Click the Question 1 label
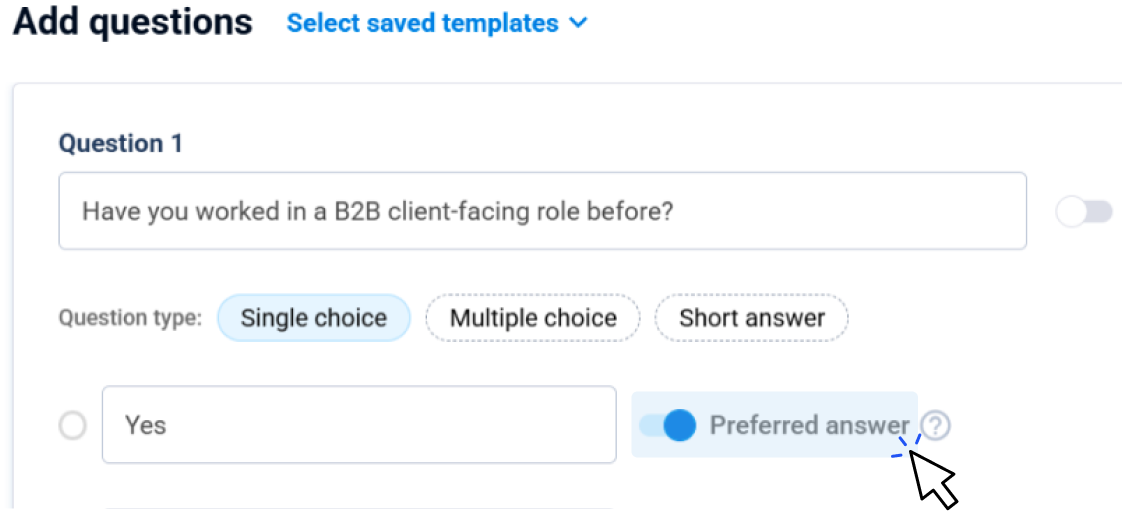Viewport: 1122px width, 511px height. (x=120, y=144)
